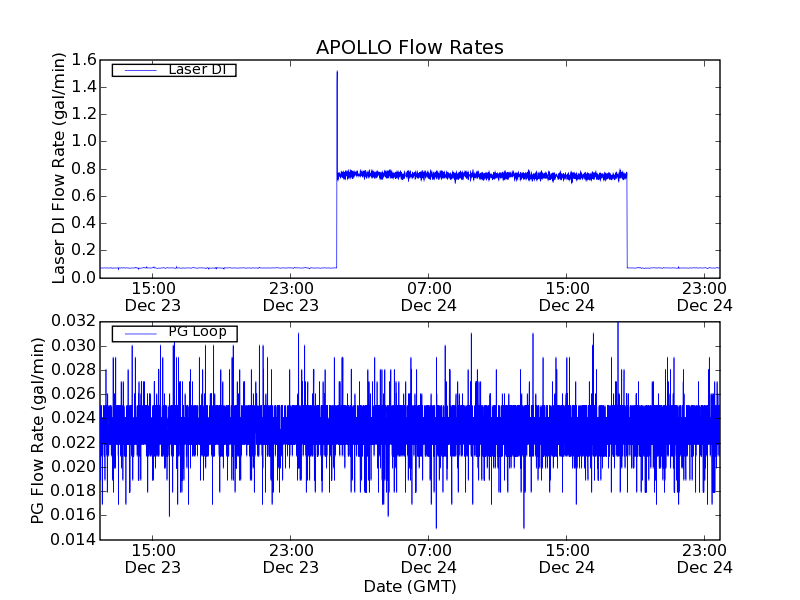
Task: Select the PG Loop legend entry
Action: (174, 333)
